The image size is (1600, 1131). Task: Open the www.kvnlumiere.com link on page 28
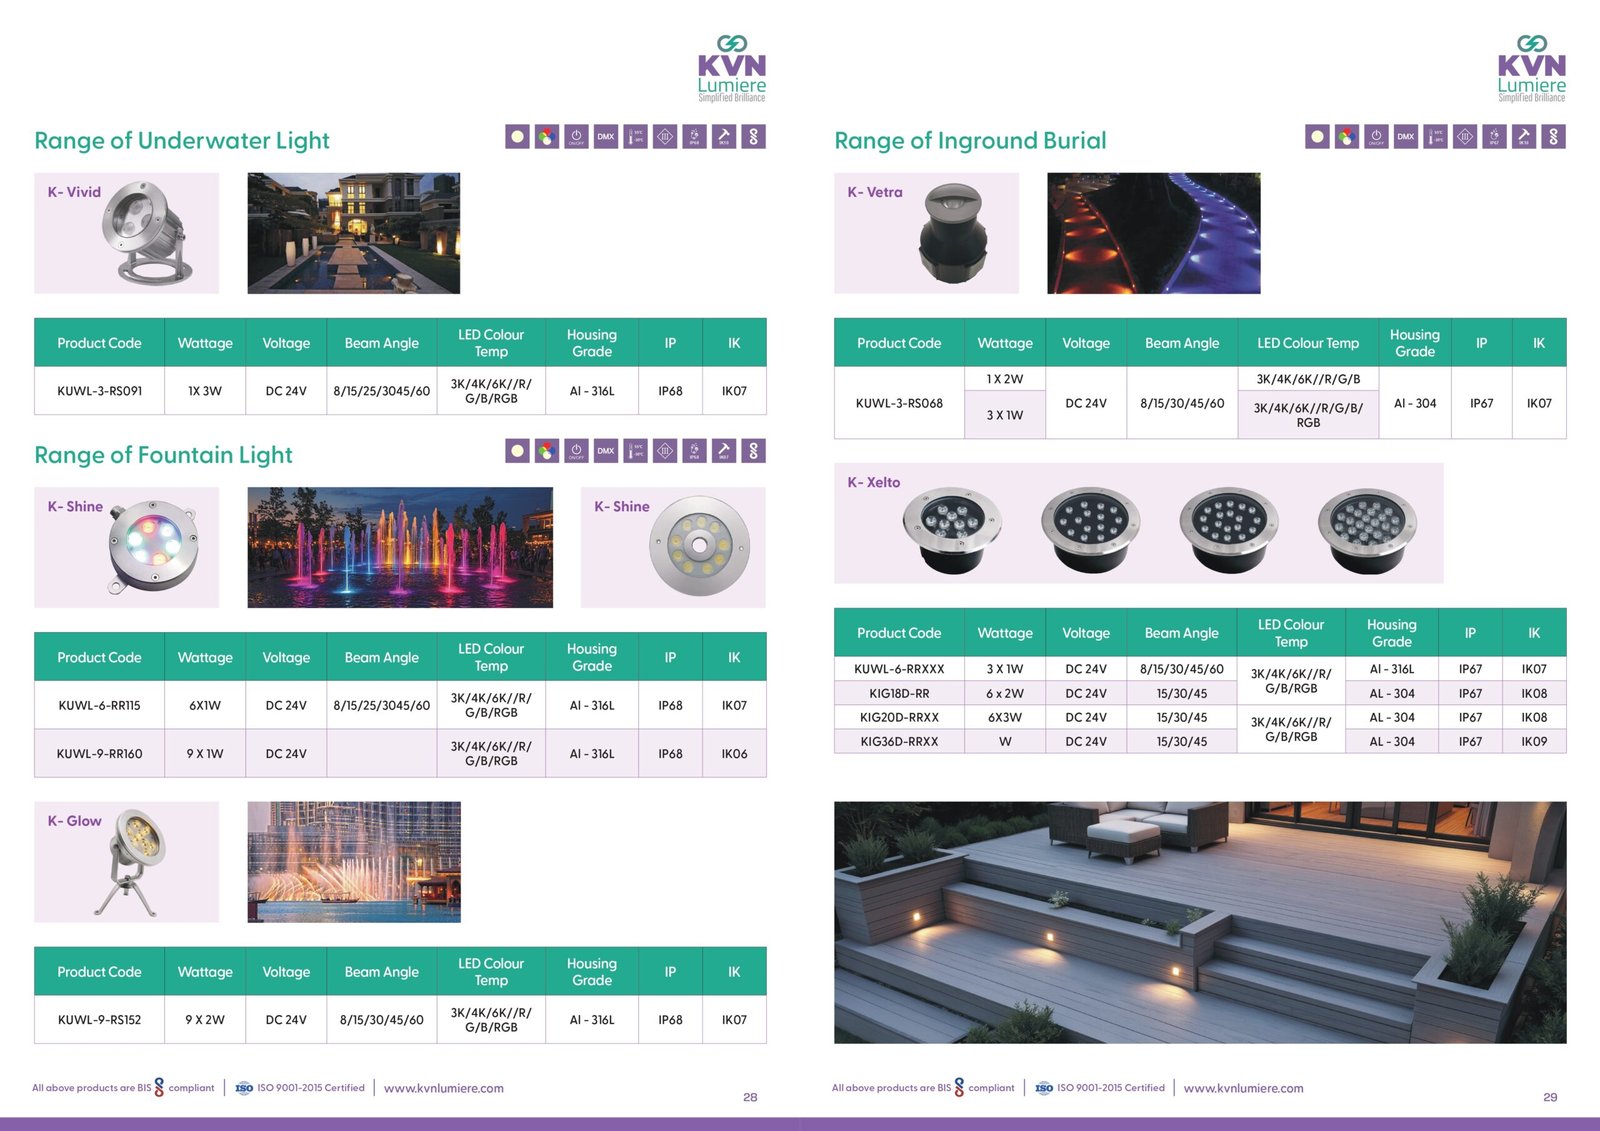(x=444, y=1088)
